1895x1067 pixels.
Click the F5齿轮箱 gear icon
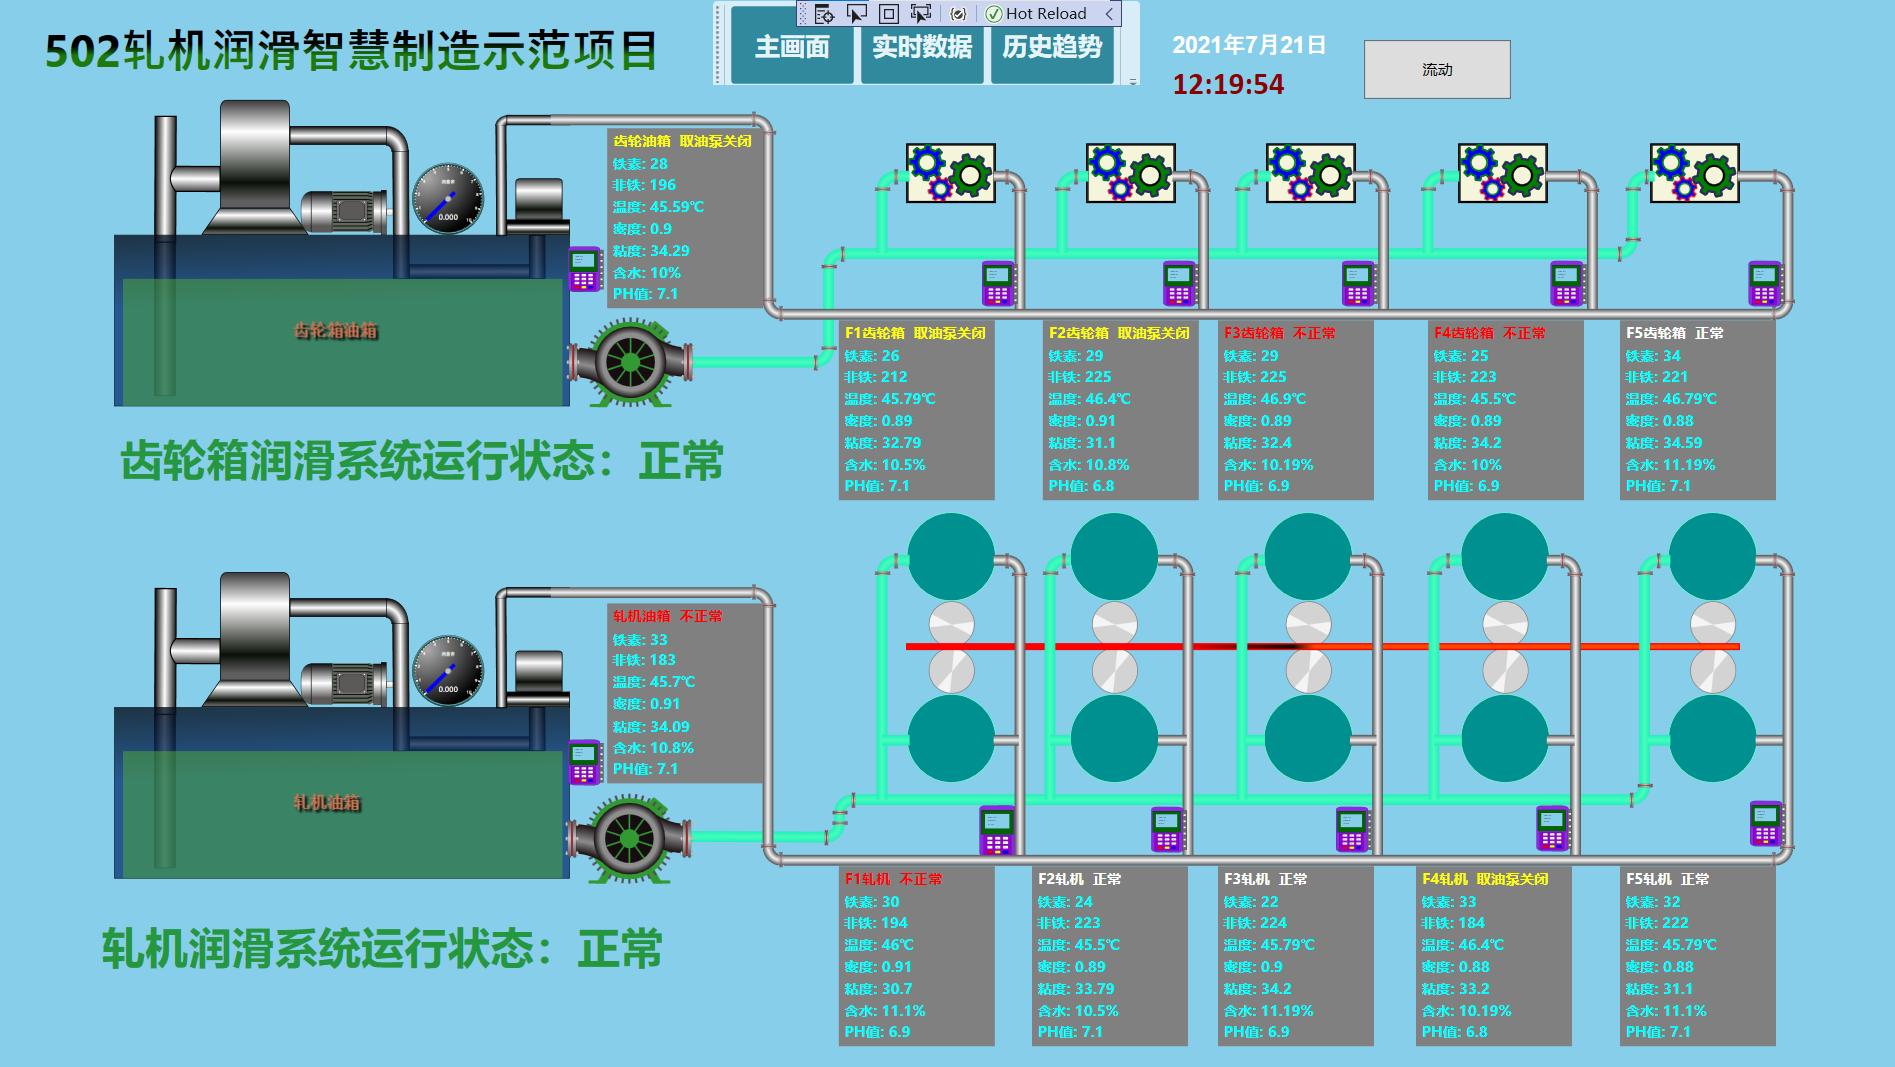click(1695, 173)
